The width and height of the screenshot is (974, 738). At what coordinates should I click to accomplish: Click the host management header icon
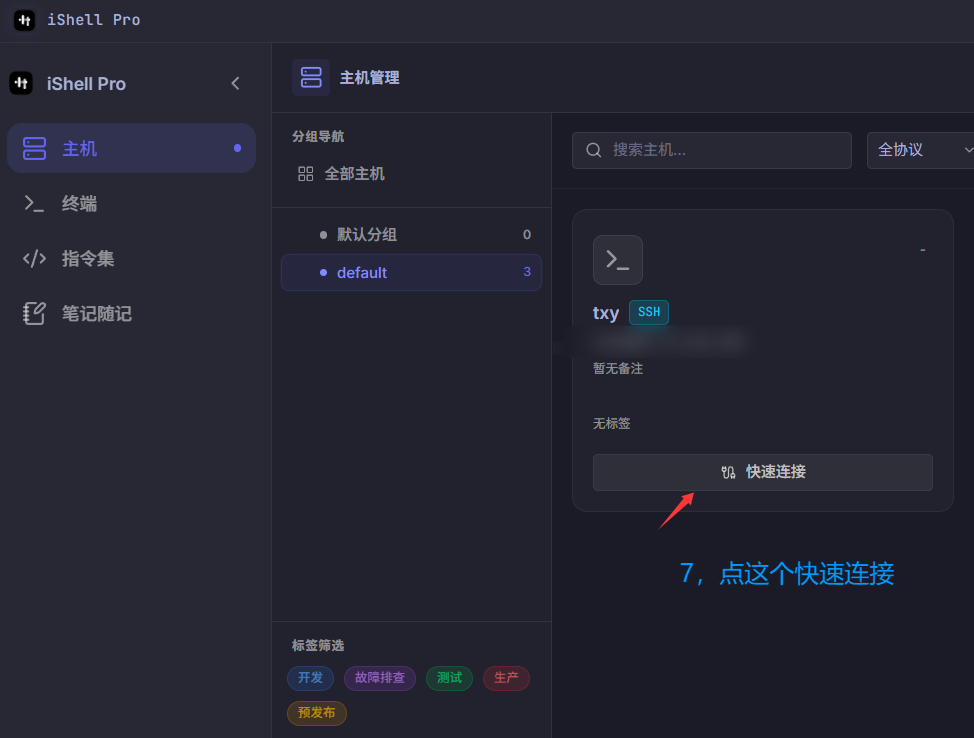(x=311, y=78)
